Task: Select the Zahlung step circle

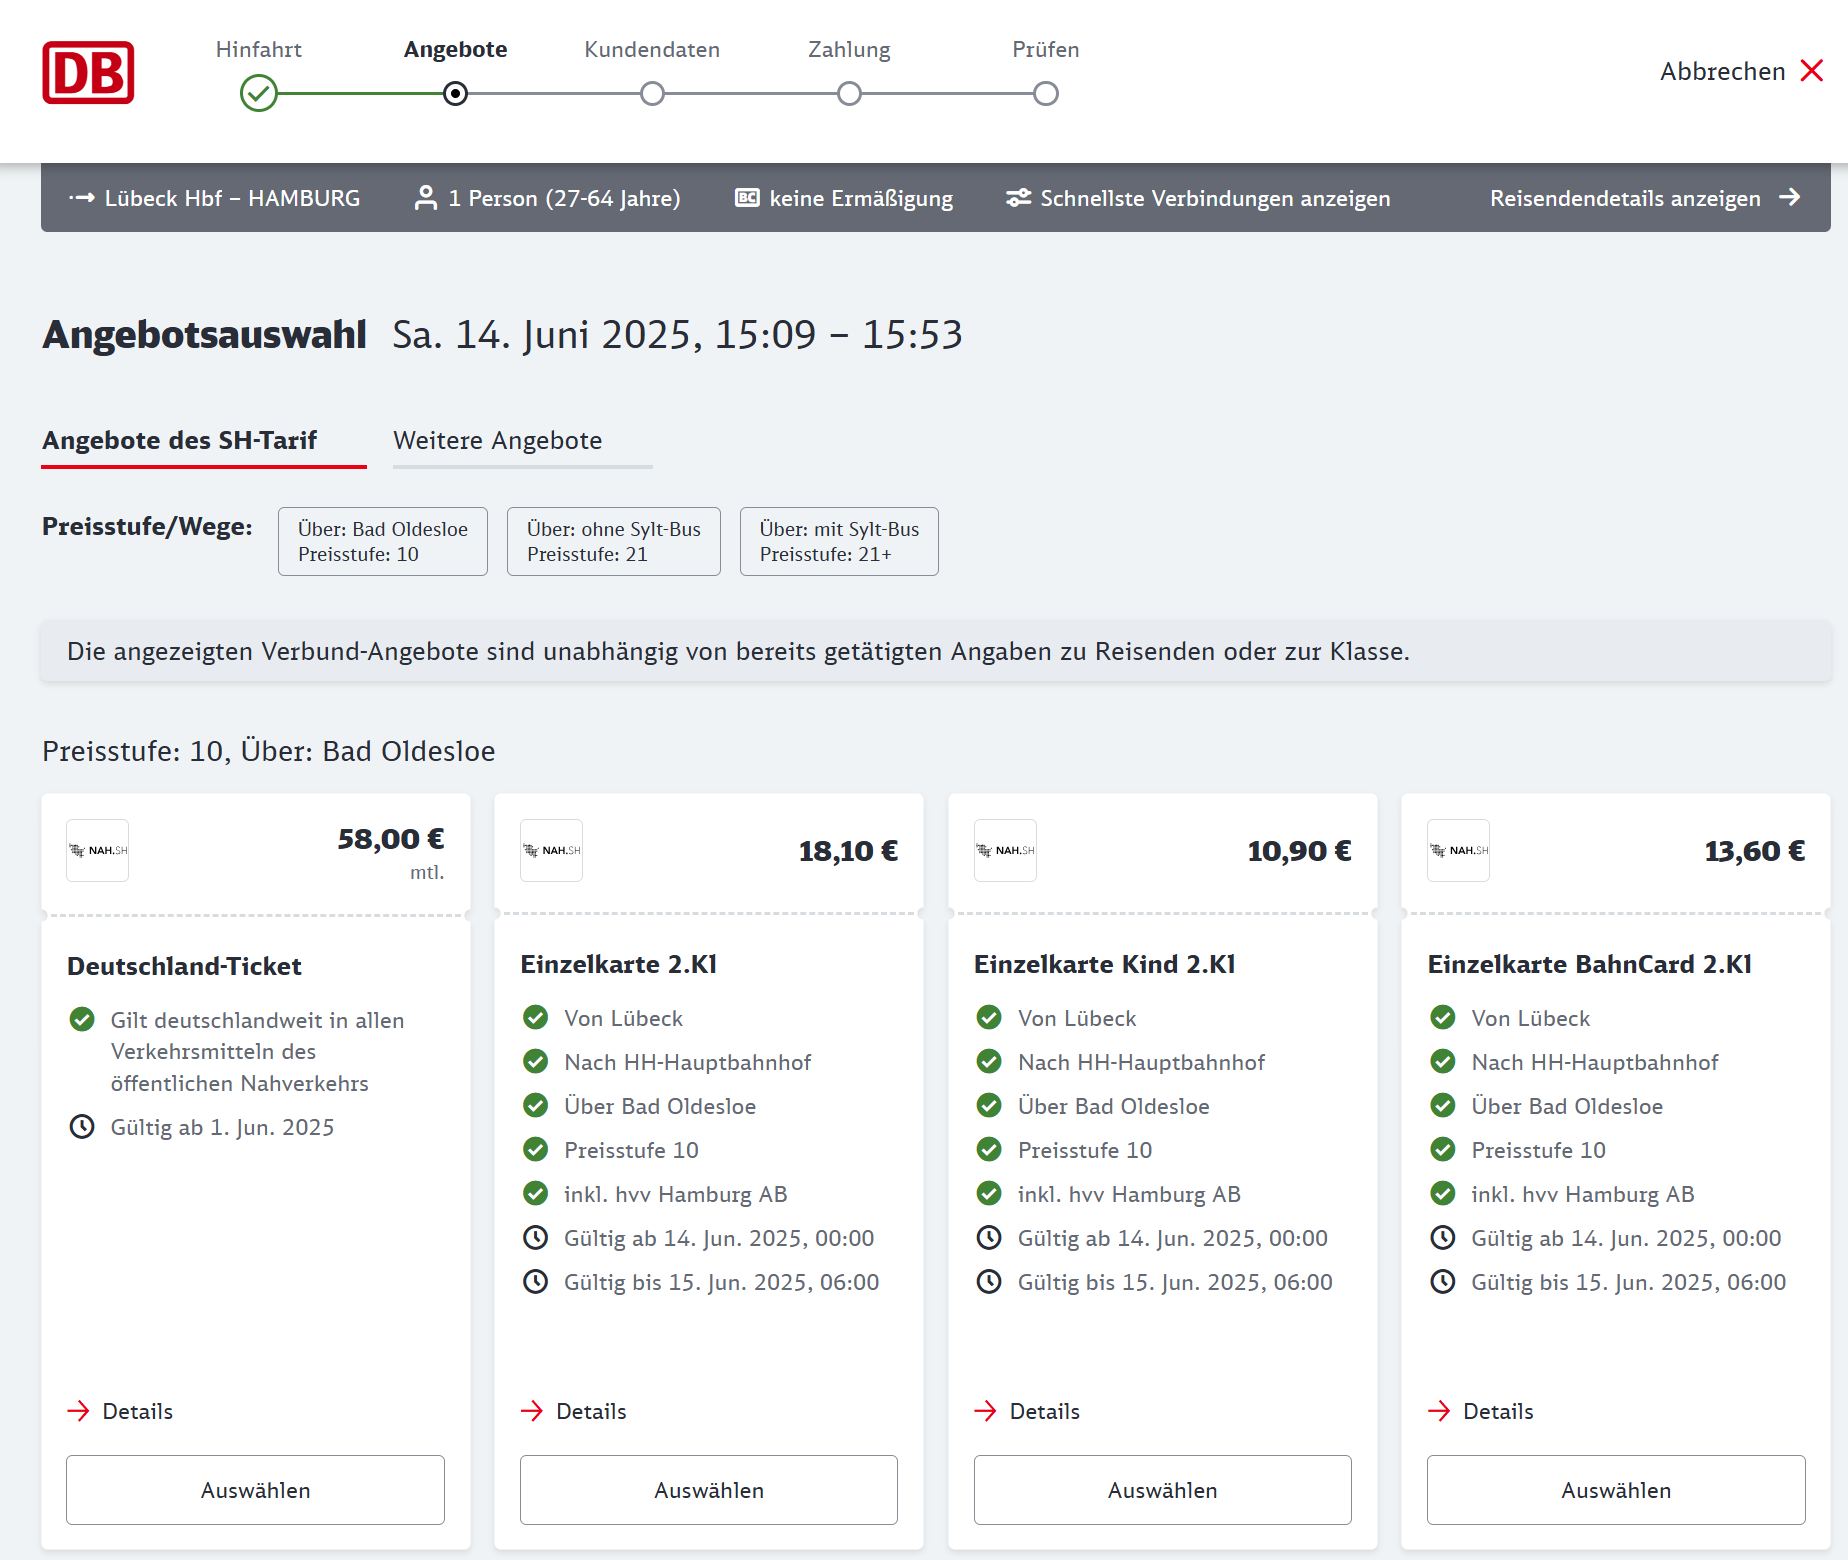Action: pyautogui.click(x=849, y=94)
